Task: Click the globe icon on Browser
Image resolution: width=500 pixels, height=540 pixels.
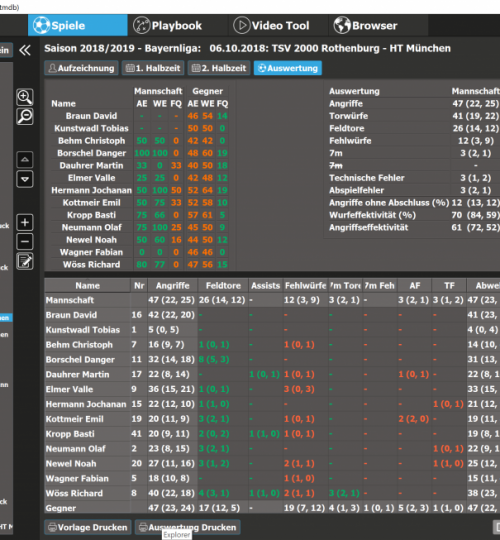Action: [342, 25]
